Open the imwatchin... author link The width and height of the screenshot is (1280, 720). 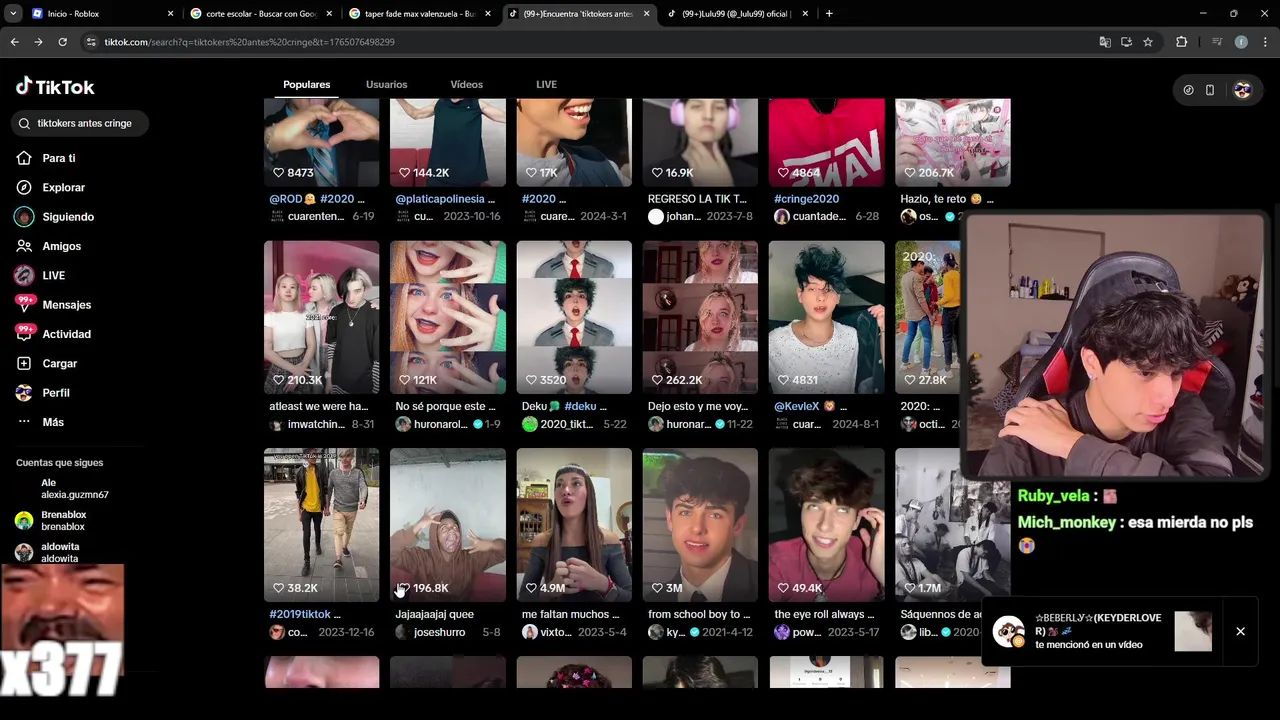(316, 424)
